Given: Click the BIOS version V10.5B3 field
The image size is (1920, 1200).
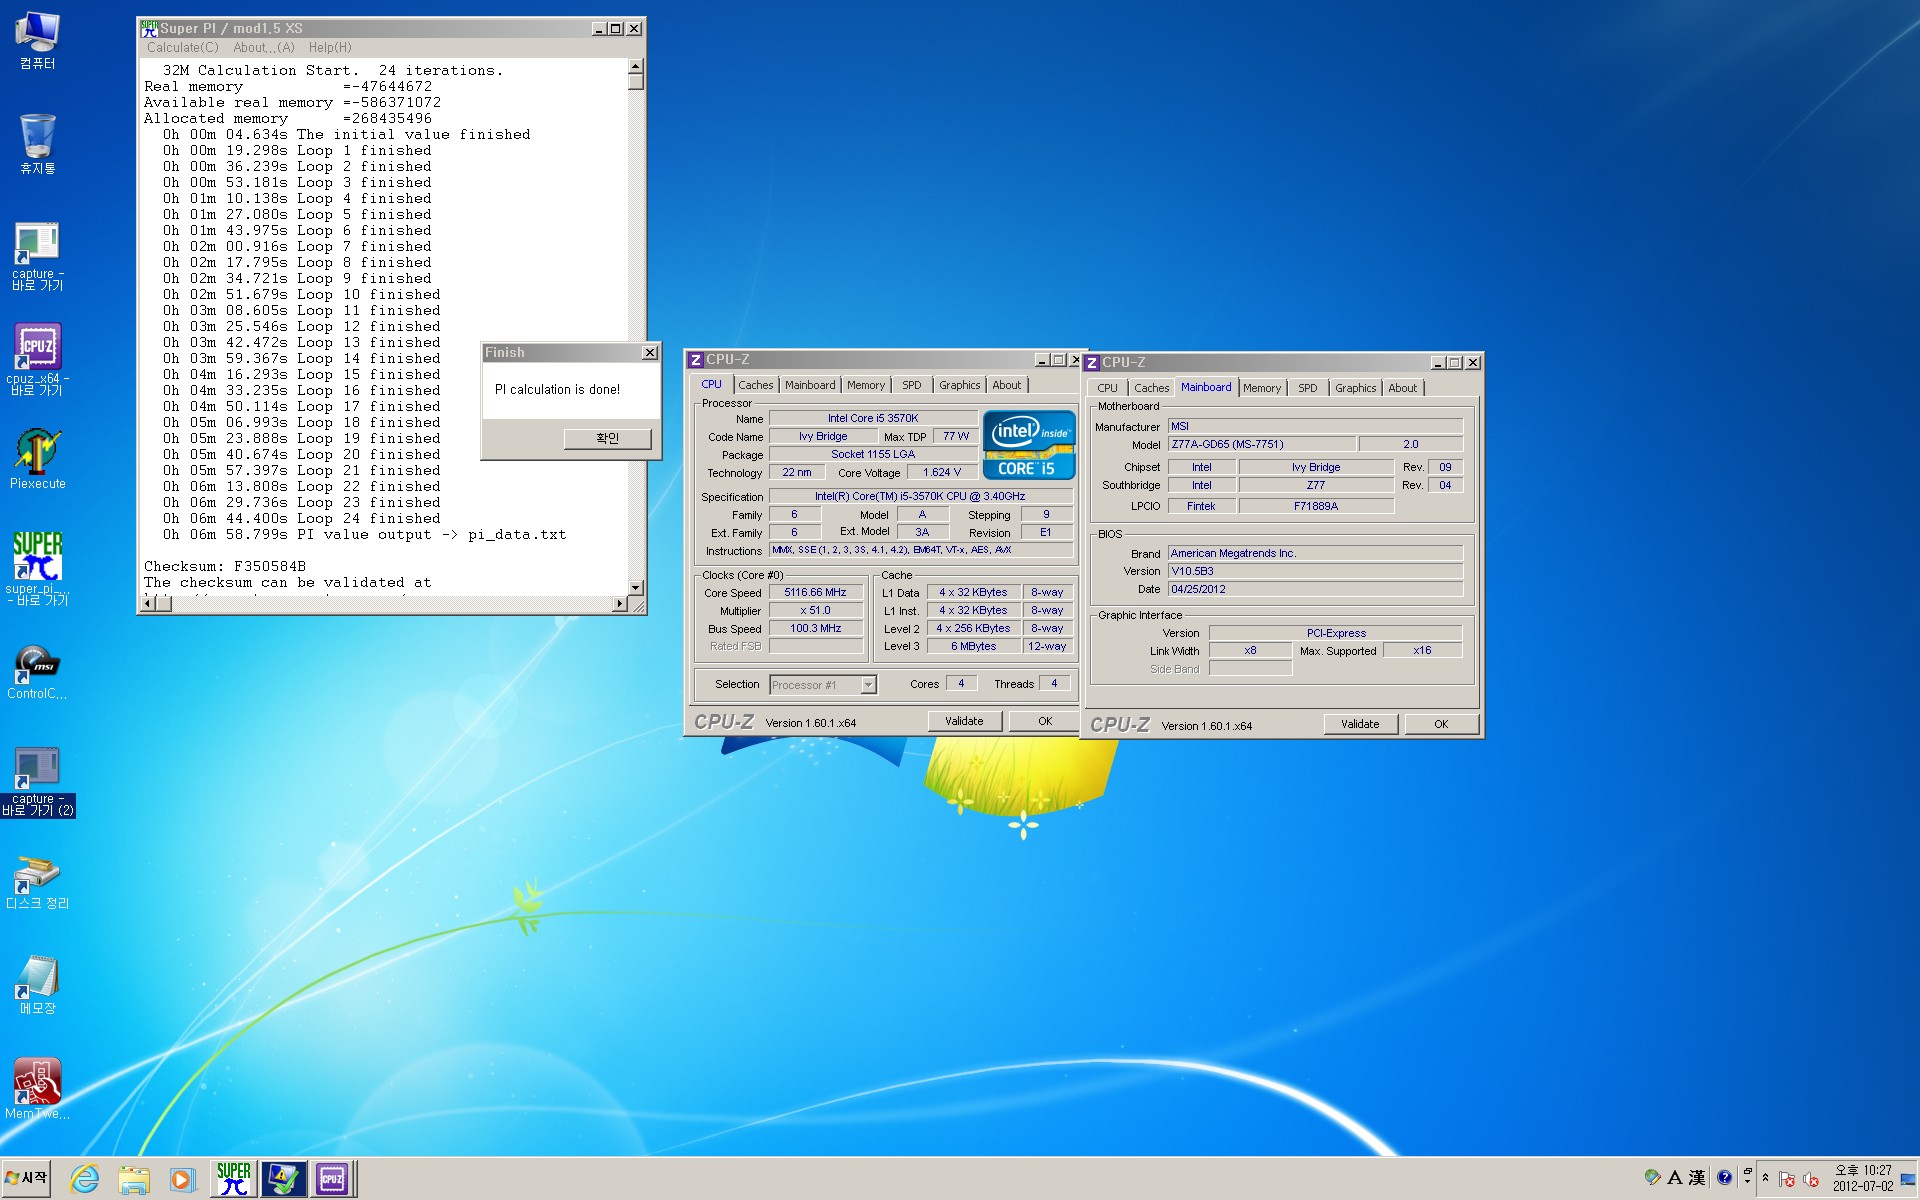Looking at the screenshot, I should (1315, 571).
